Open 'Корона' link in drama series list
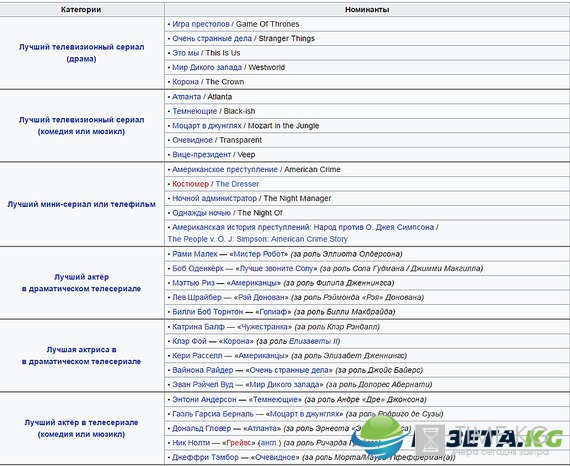The width and height of the screenshot is (570, 466). point(185,82)
